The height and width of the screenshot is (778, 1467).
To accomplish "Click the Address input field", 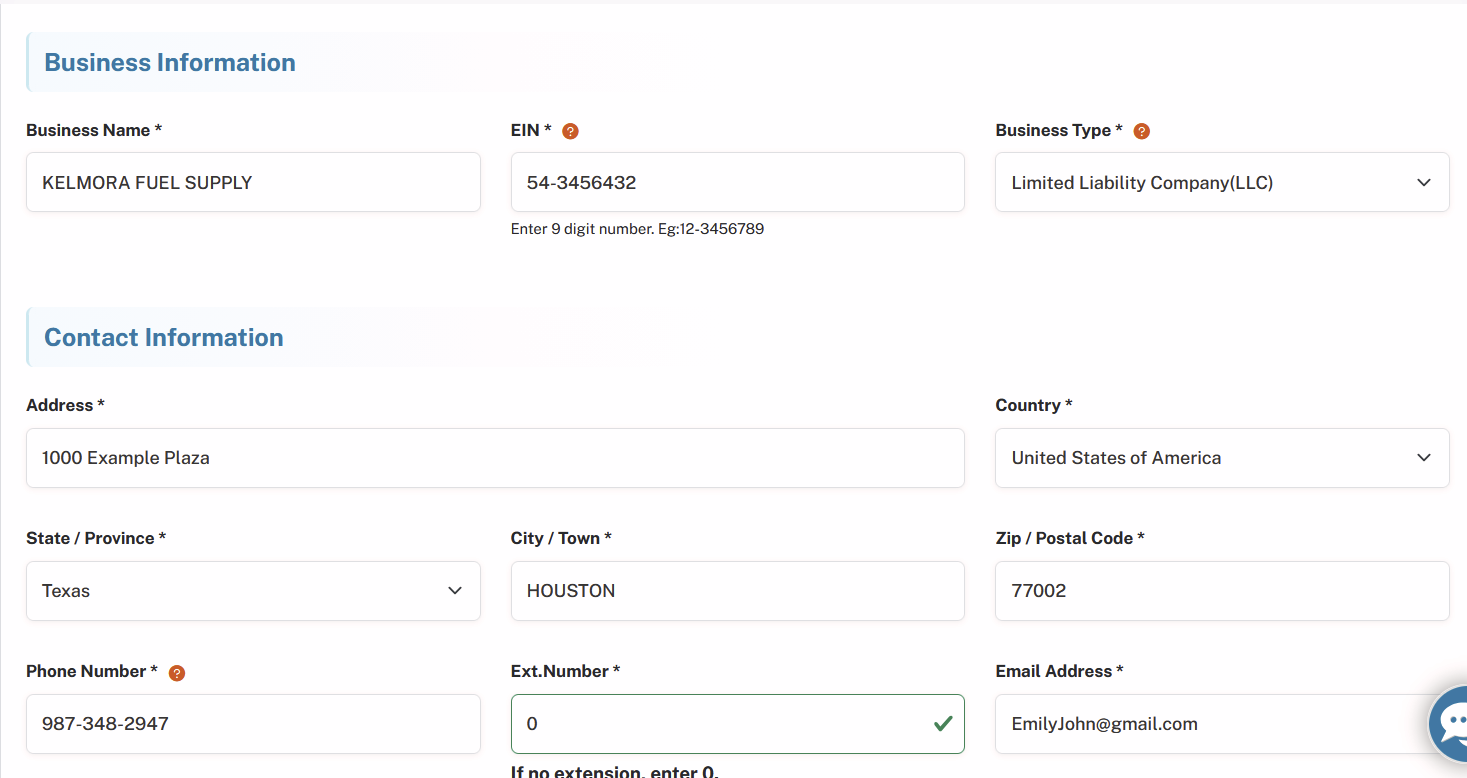I will coord(495,458).
